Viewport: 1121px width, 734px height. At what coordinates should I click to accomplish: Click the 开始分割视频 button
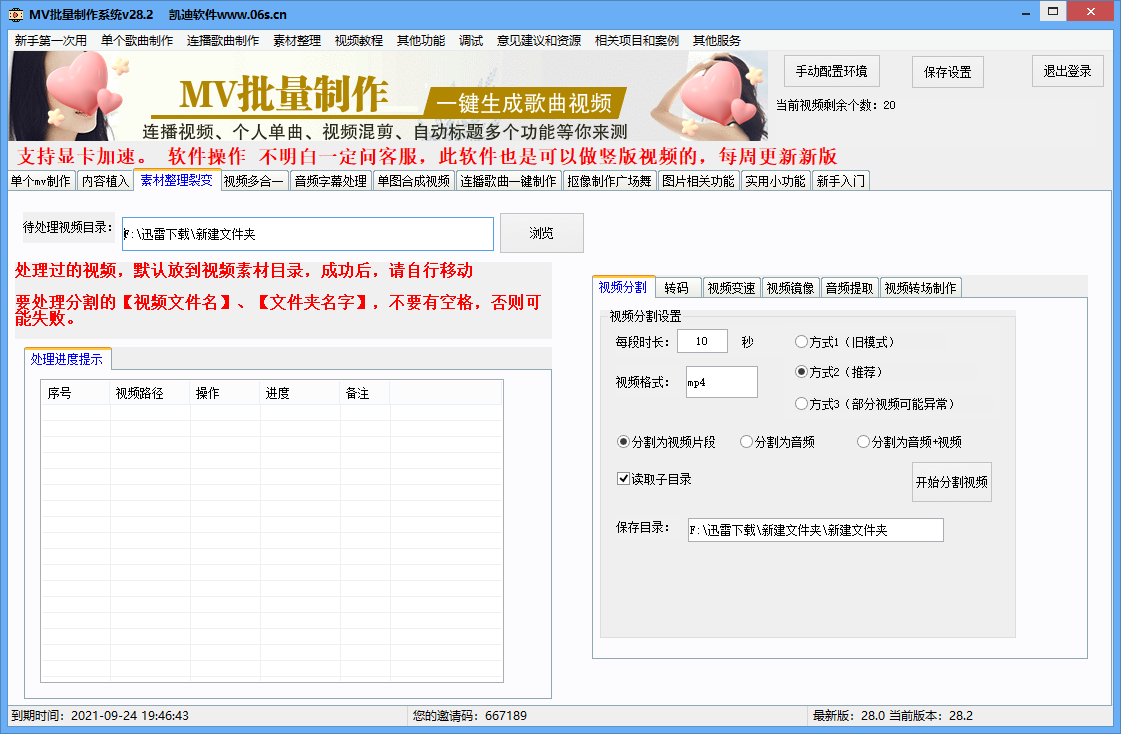click(x=952, y=482)
